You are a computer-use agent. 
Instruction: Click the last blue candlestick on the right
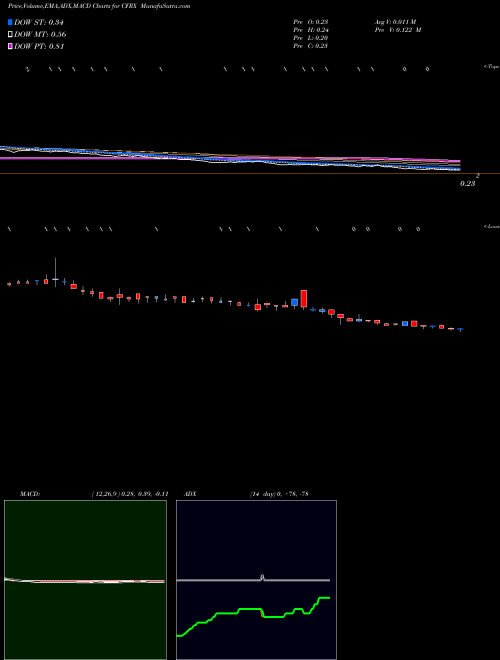click(x=460, y=329)
